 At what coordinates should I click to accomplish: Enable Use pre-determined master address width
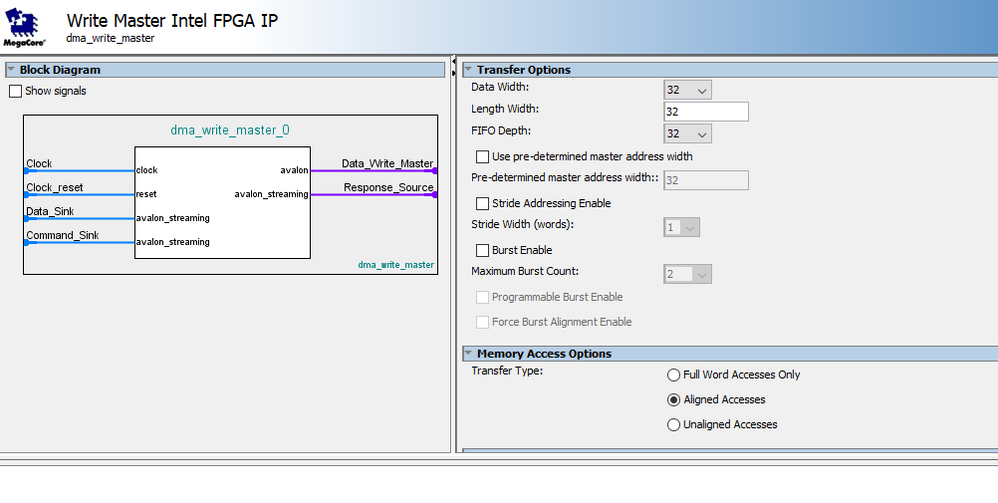pos(482,157)
